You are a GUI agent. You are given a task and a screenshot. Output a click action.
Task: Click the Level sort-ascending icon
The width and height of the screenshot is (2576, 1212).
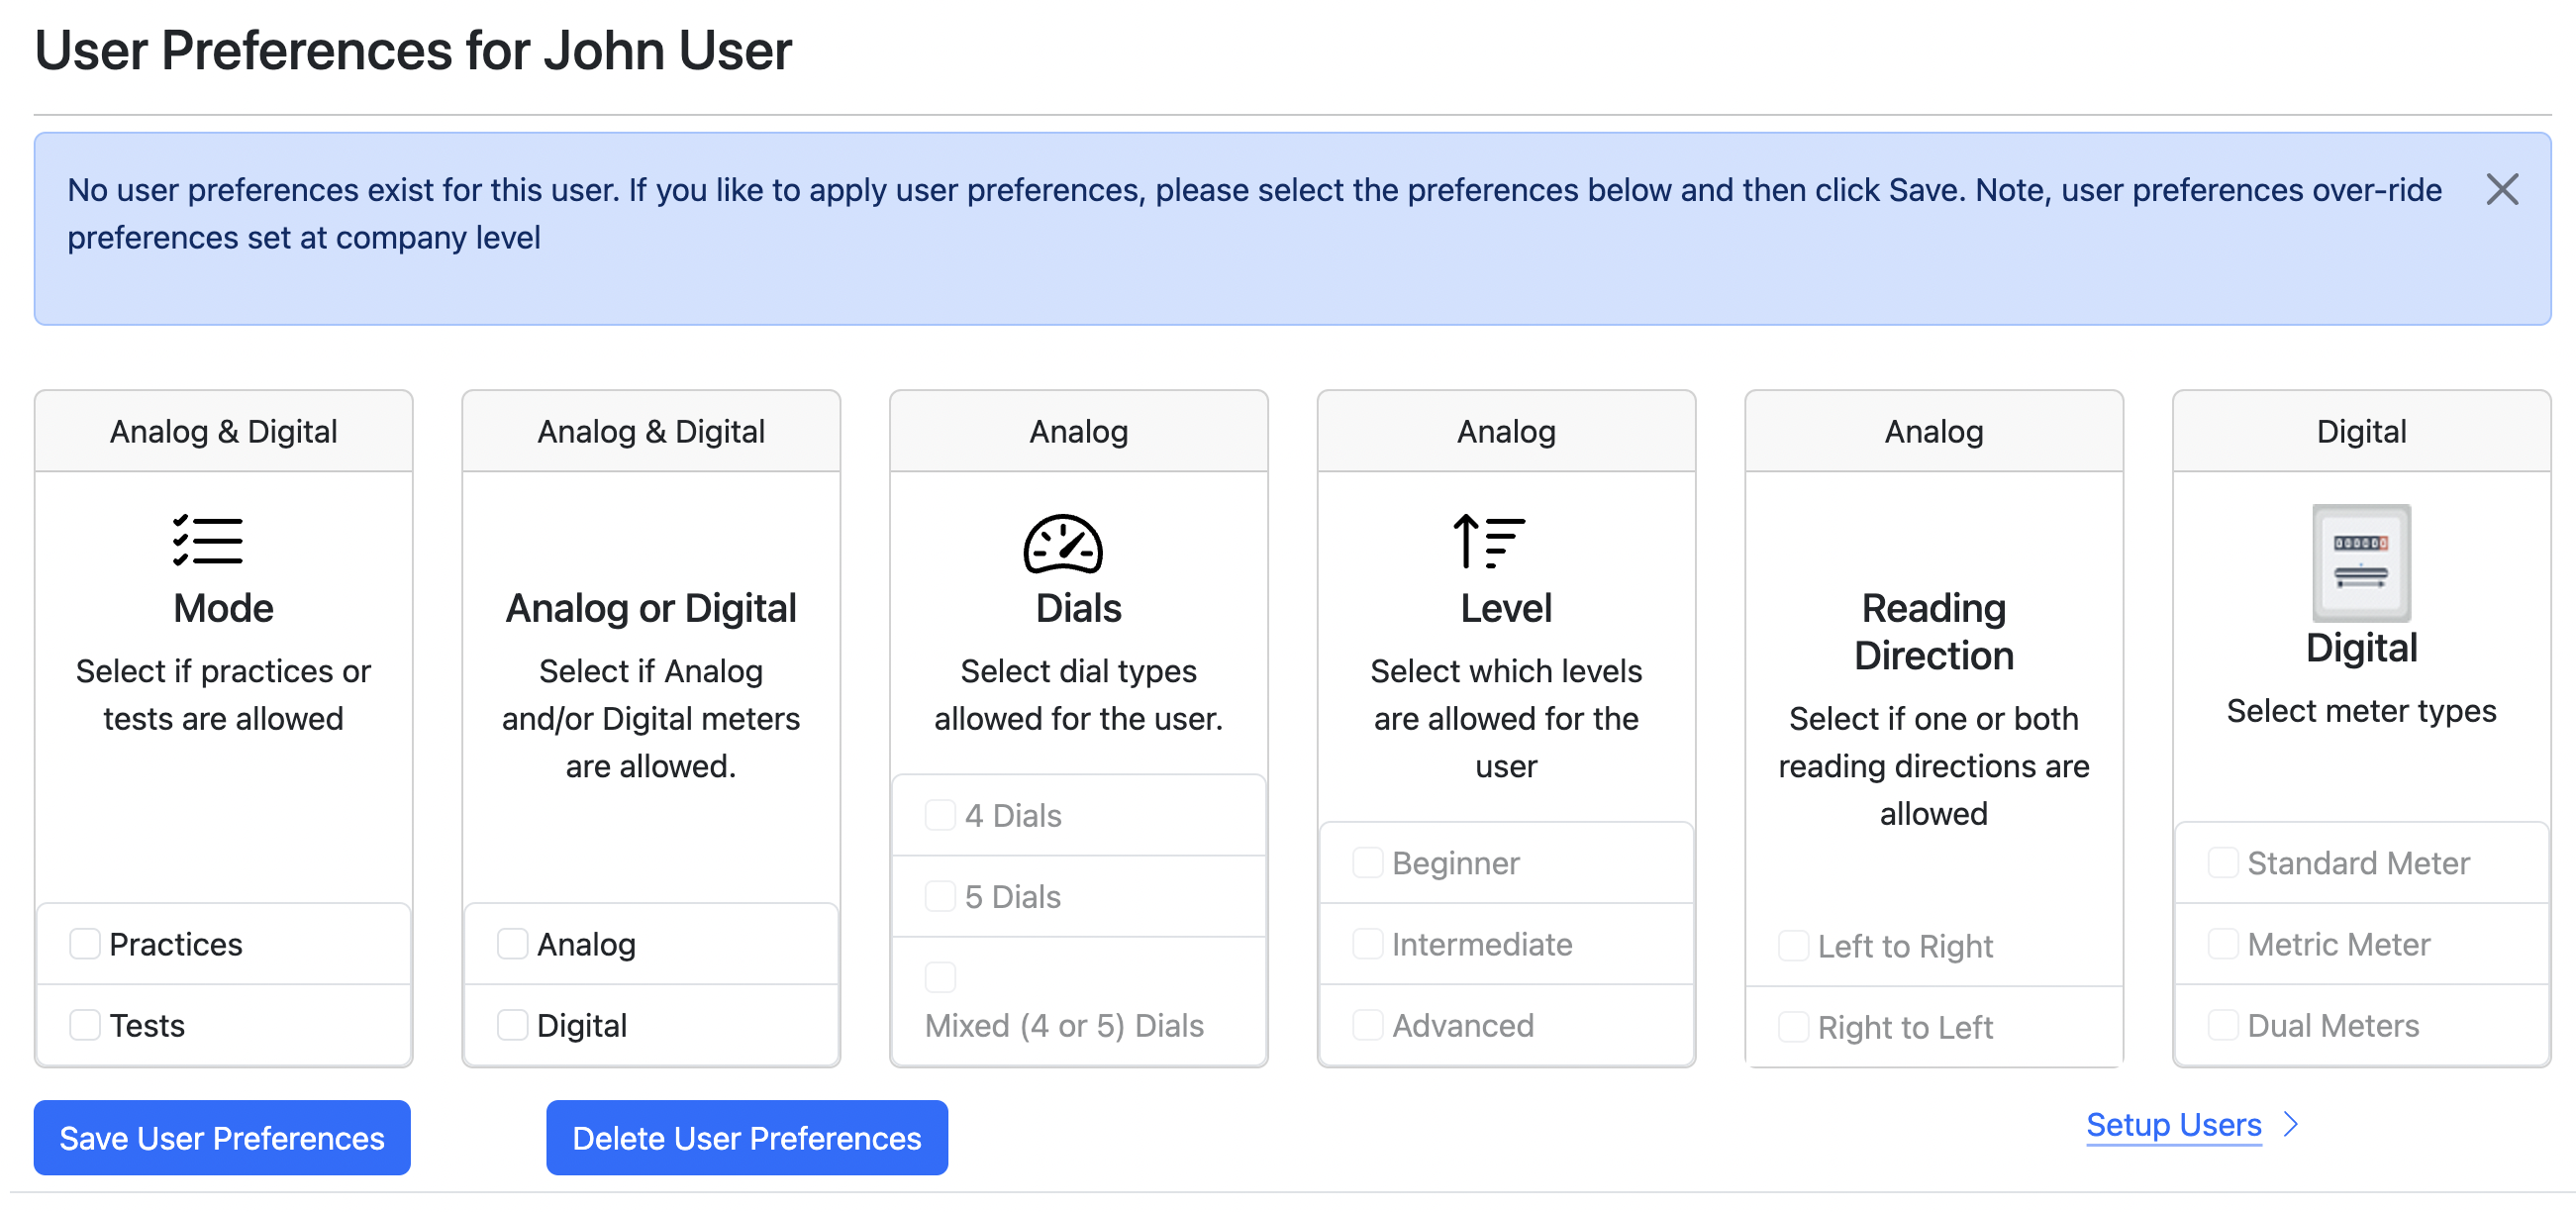pyautogui.click(x=1489, y=541)
